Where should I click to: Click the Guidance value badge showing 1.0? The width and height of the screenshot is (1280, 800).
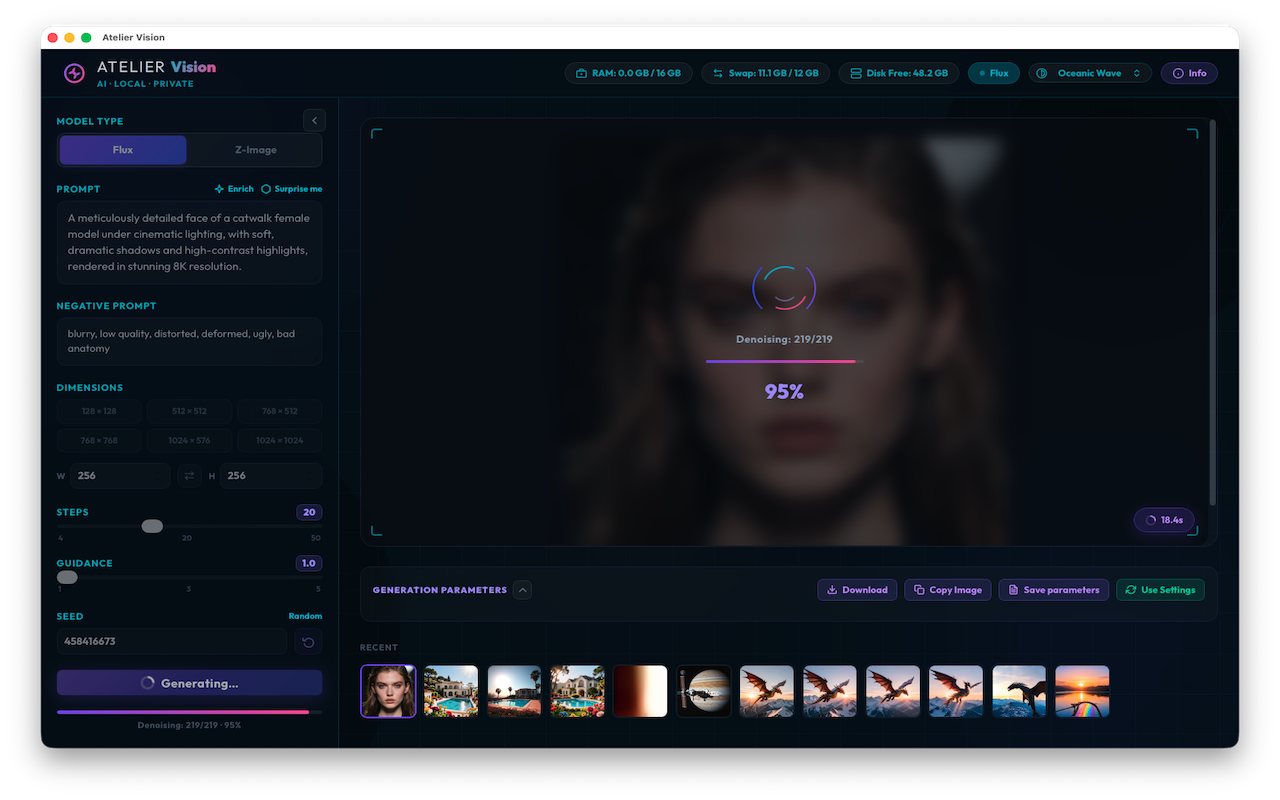(x=309, y=563)
